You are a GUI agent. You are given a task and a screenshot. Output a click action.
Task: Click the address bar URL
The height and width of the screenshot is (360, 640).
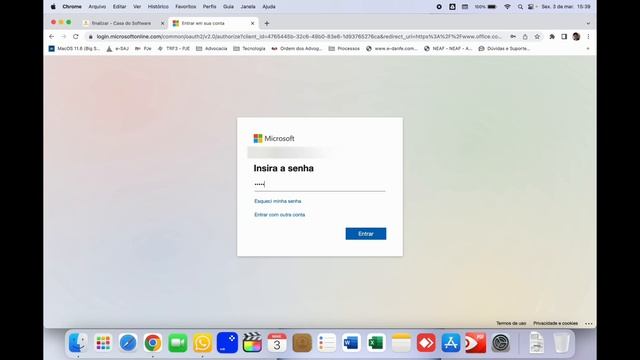click(299, 37)
